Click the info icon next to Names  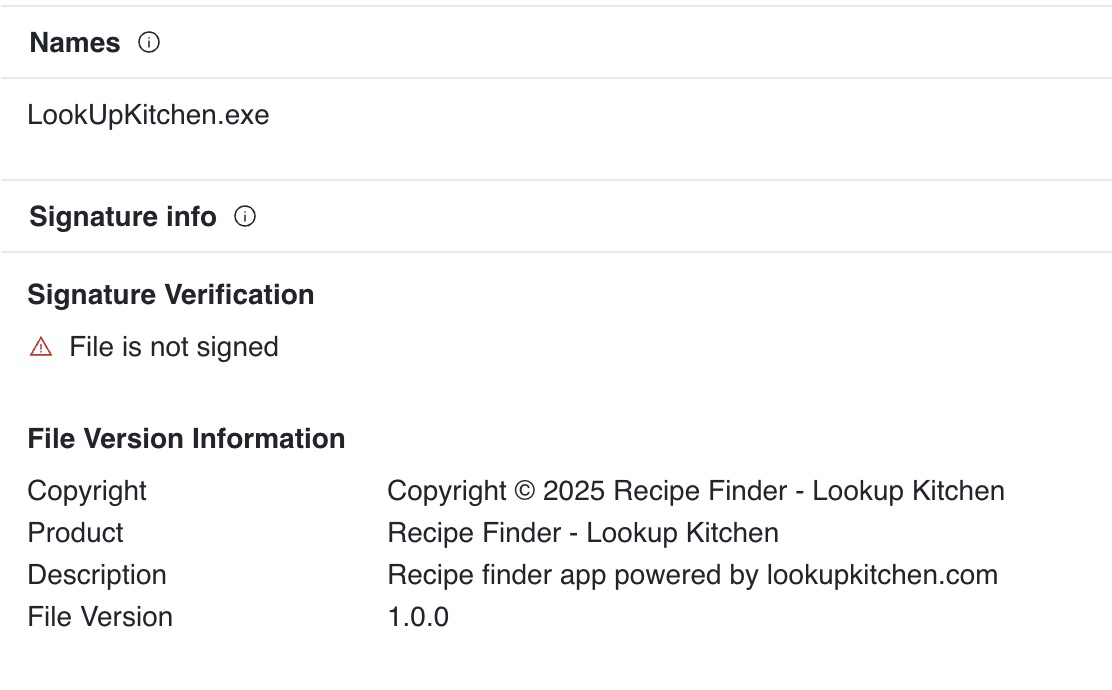pos(149,43)
